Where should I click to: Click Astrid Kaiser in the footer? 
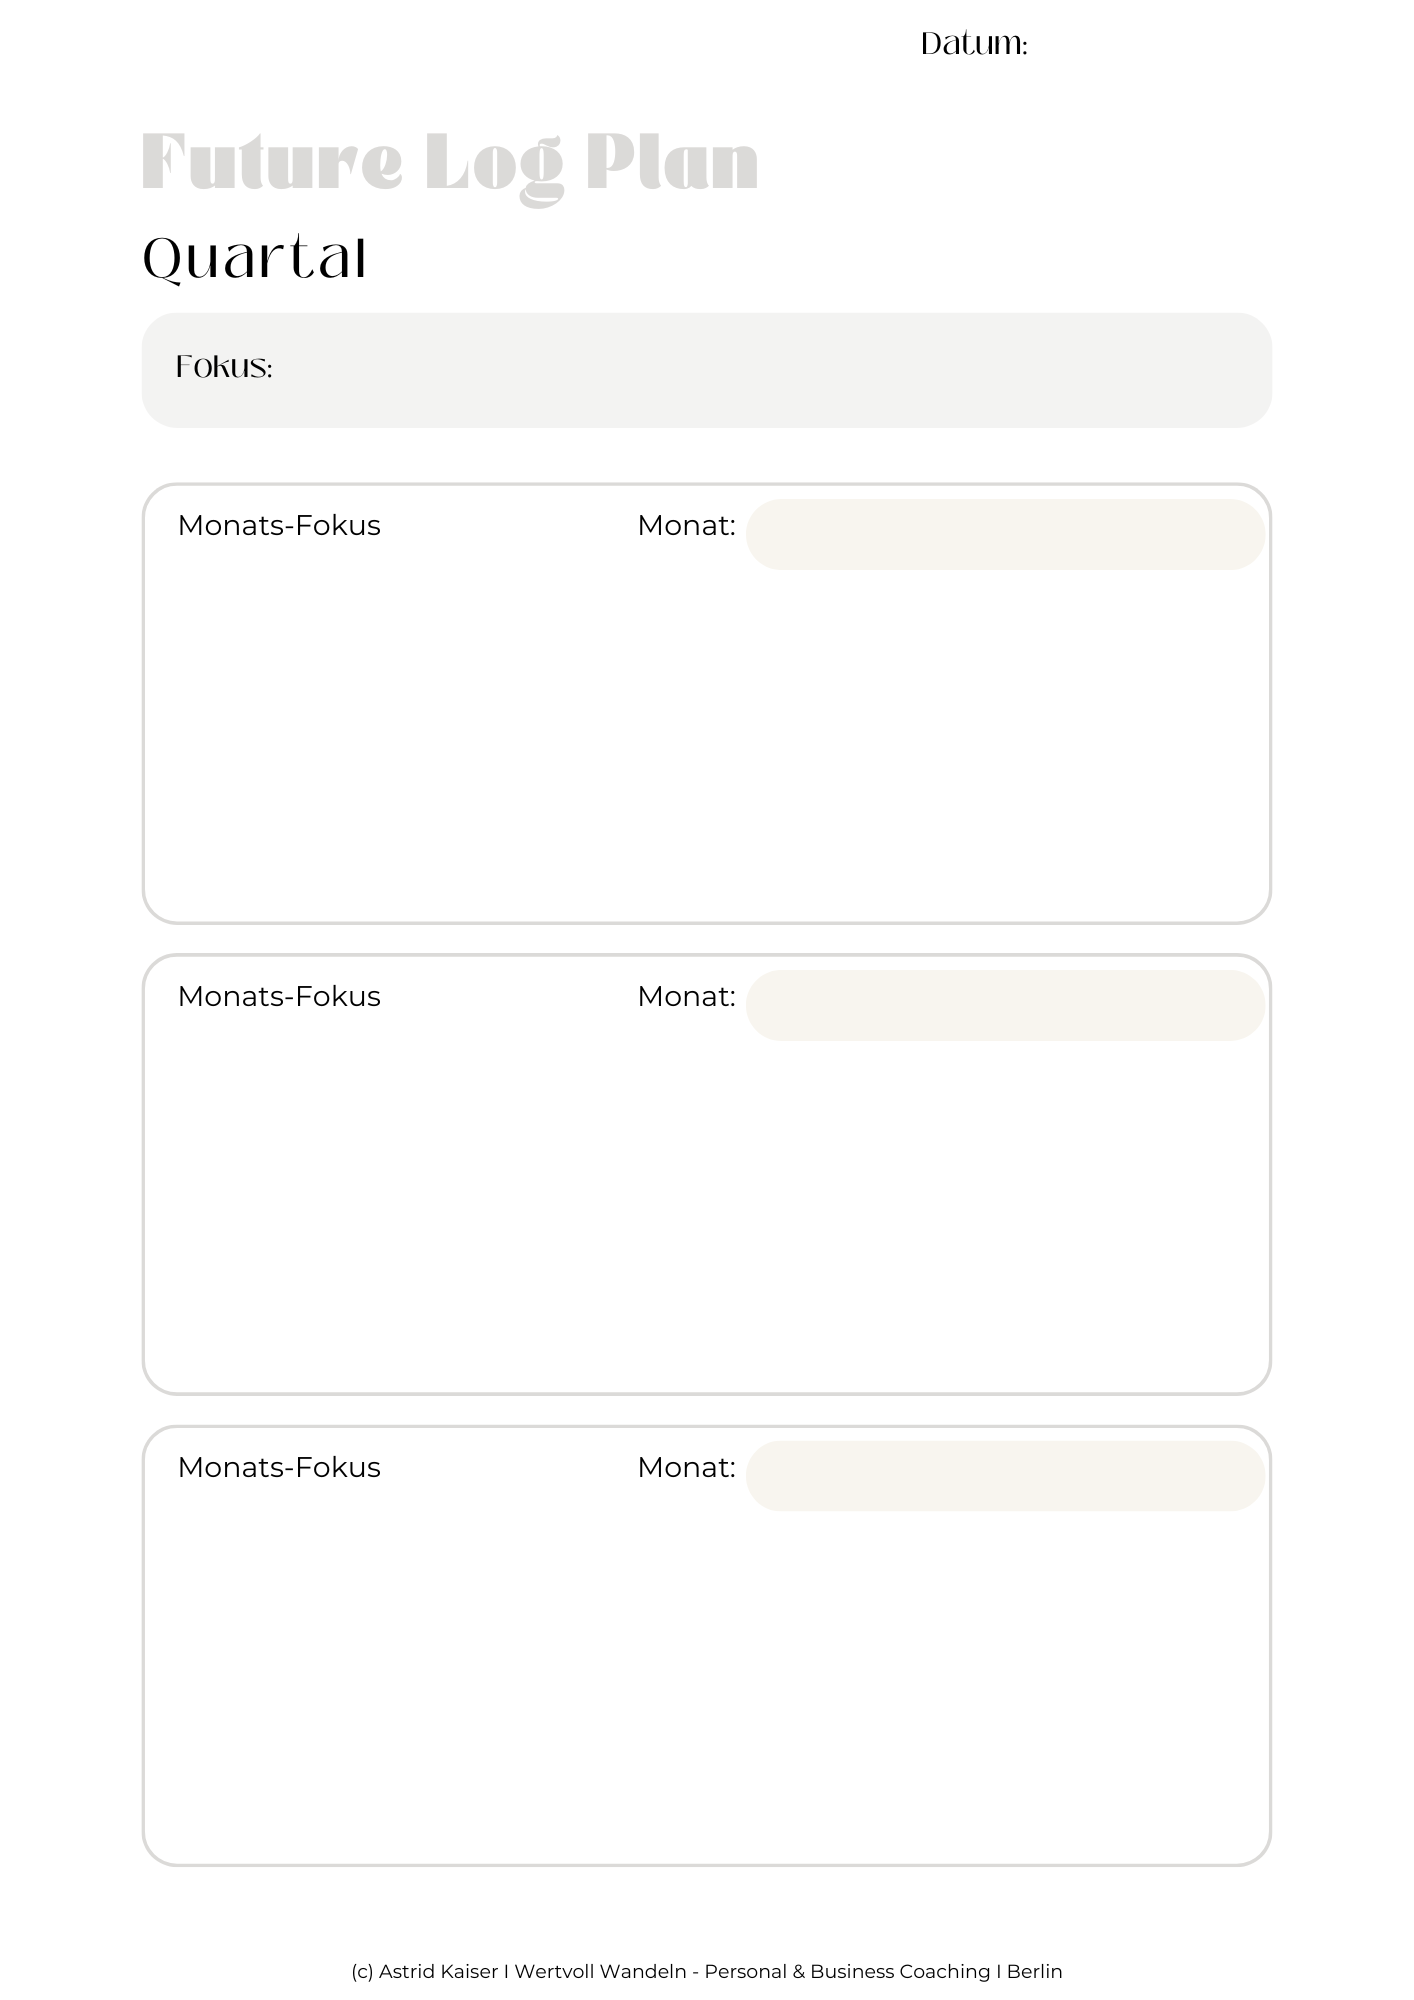[438, 1971]
